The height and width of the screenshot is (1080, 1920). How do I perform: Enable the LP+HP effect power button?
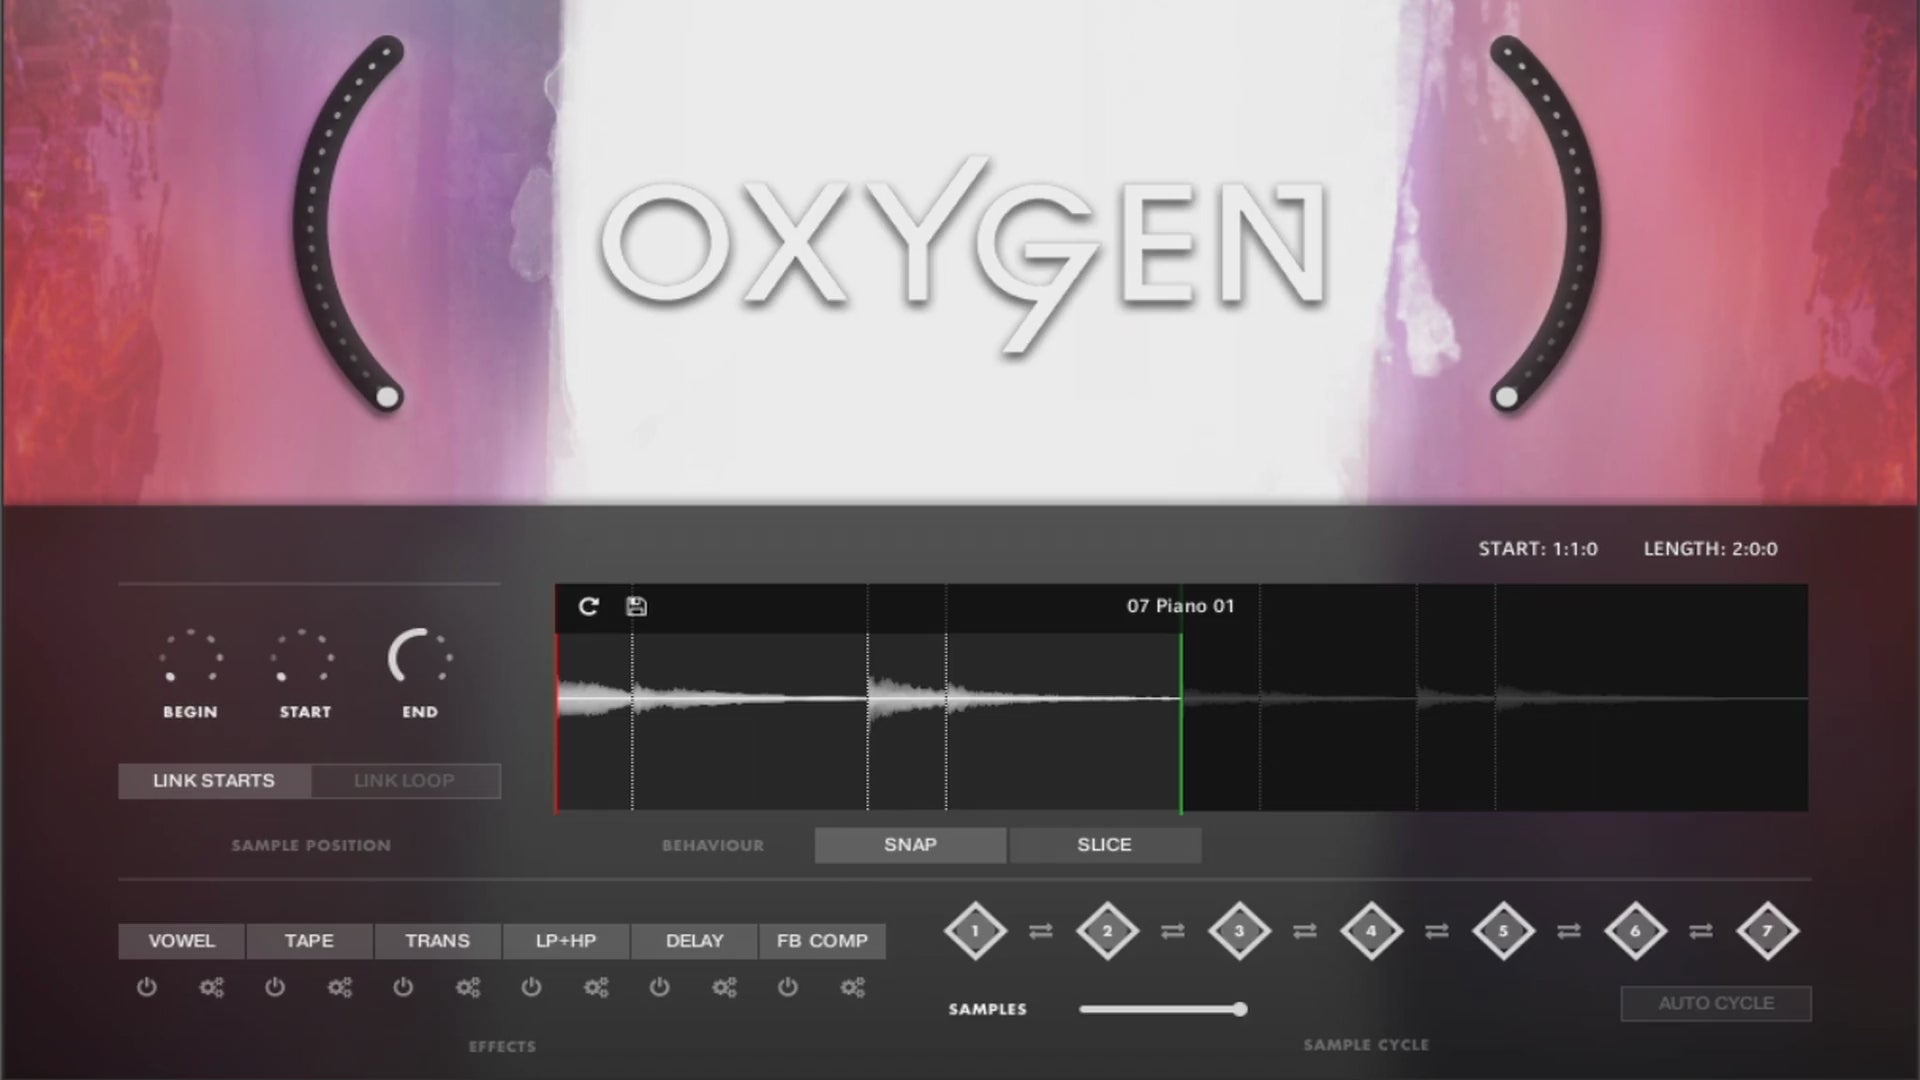pos(531,988)
